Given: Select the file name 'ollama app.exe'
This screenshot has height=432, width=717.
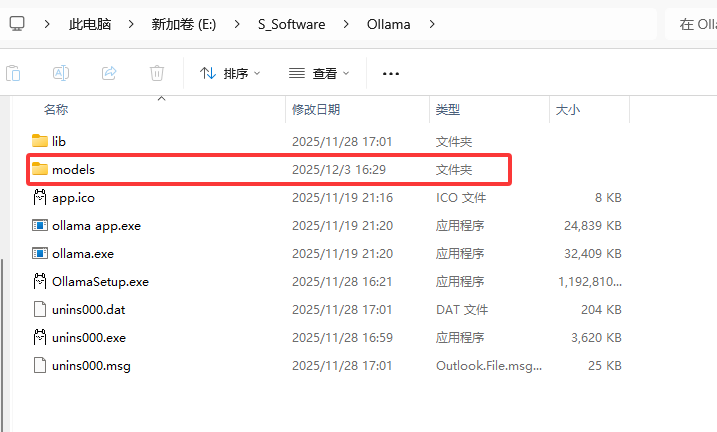Looking at the screenshot, I should (x=96, y=226).
